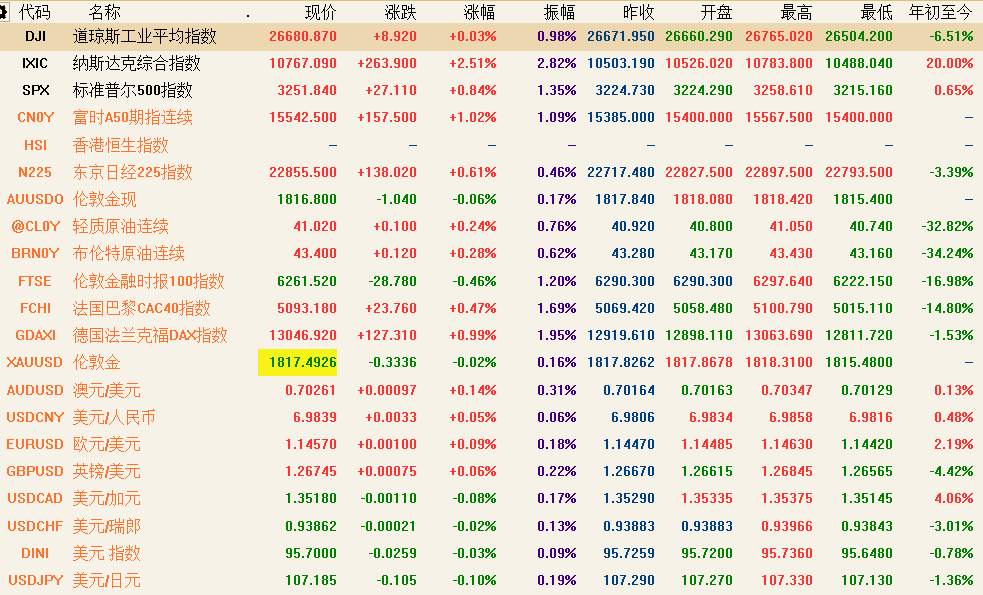Open 法国巴黎CAC40指数 row
Viewport: 983px width, 595px height.
point(142,308)
